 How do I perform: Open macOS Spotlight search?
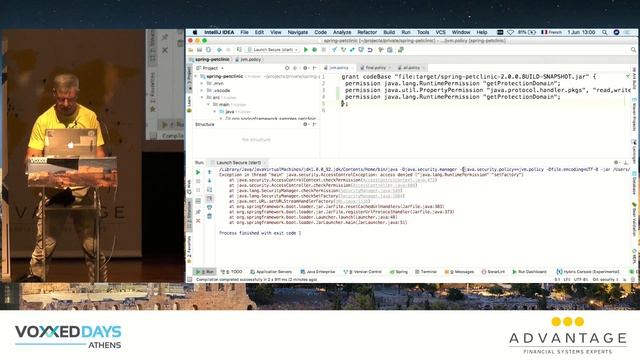coord(604,32)
